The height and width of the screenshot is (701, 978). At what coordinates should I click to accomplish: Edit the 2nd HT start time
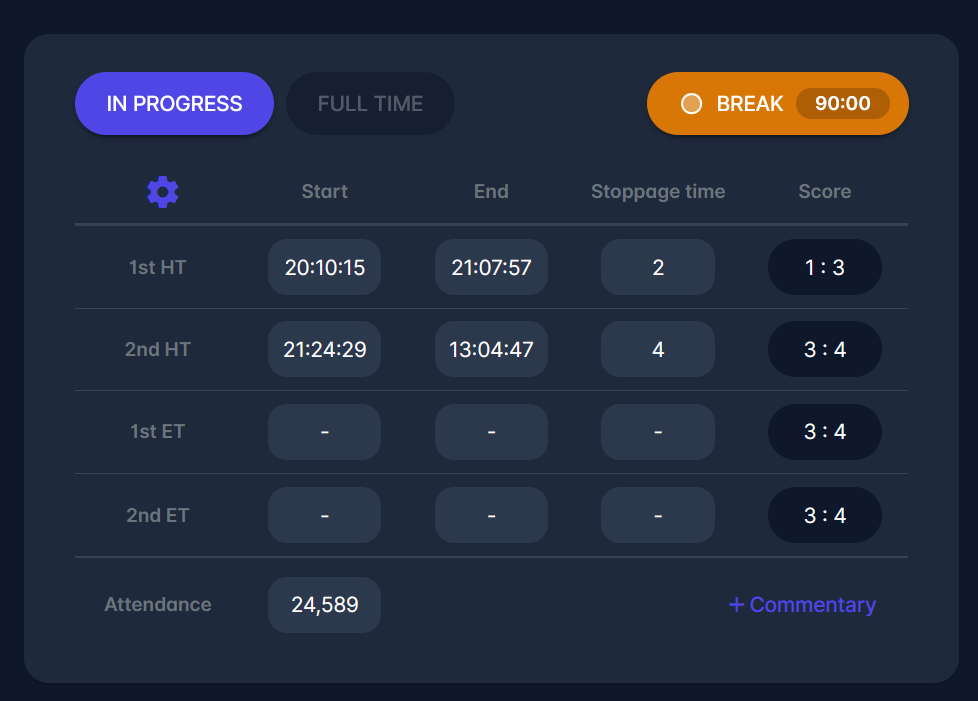pos(324,350)
